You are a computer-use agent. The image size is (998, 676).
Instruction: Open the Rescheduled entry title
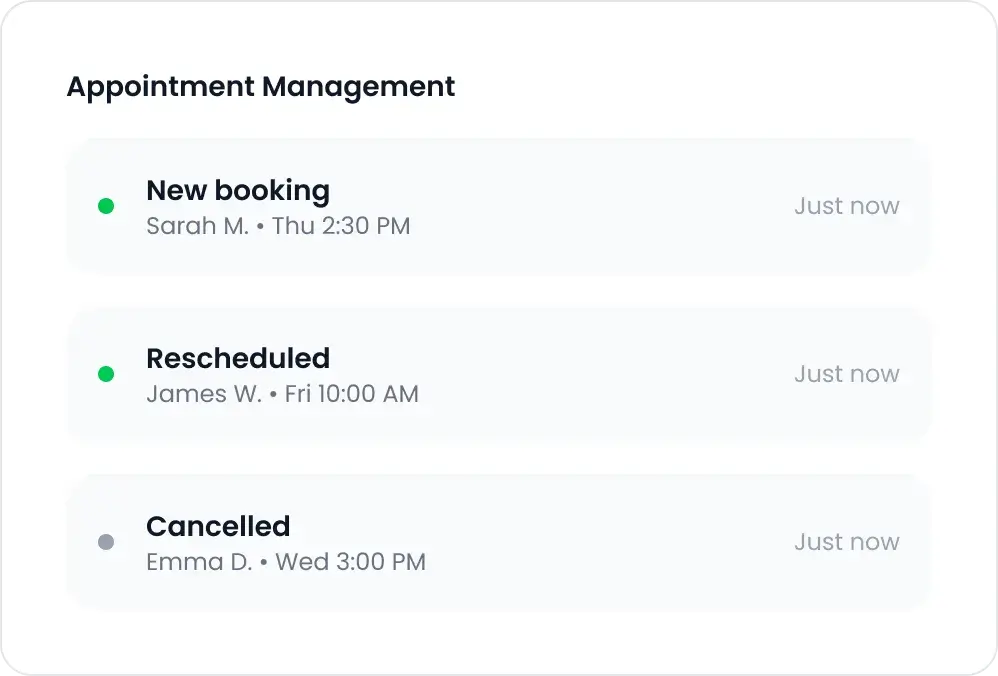tap(238, 358)
